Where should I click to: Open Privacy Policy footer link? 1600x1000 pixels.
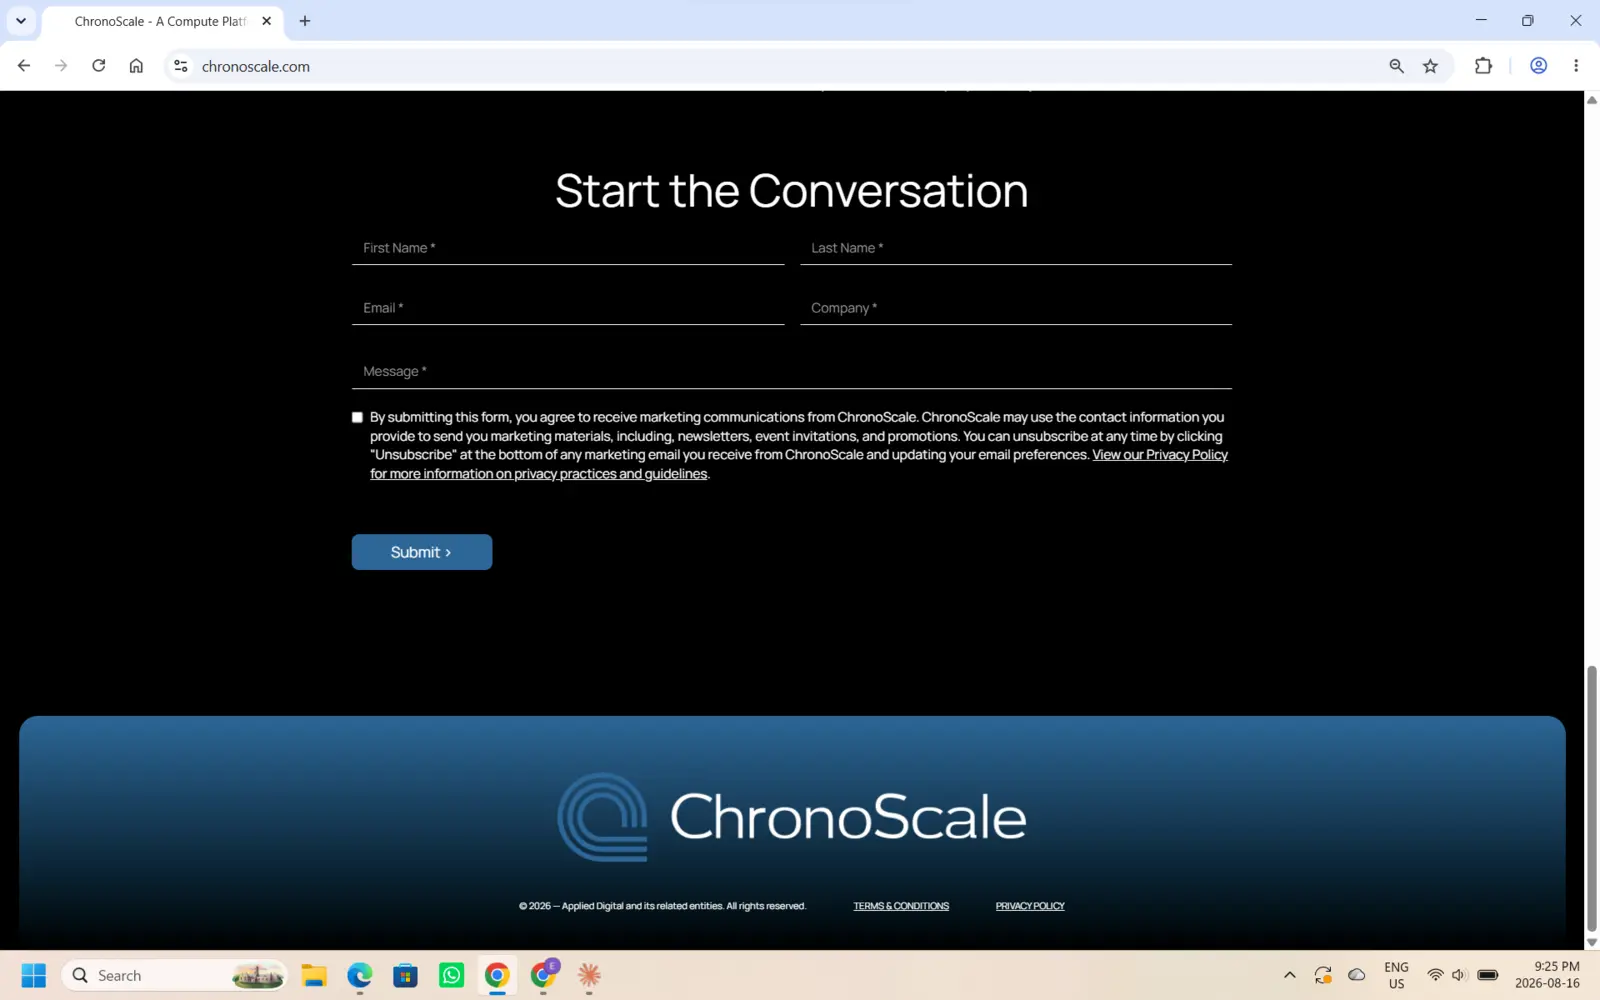pyautogui.click(x=1030, y=906)
